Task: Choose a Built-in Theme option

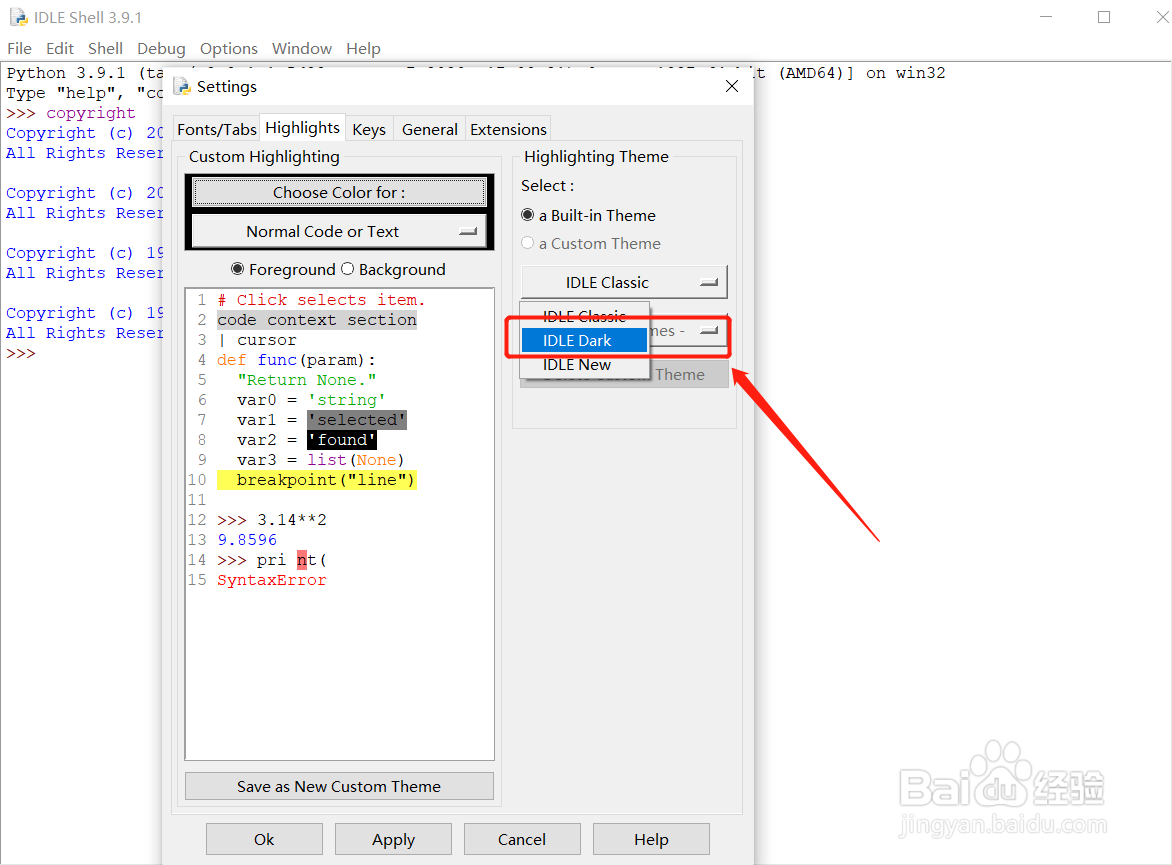Action: click(528, 215)
